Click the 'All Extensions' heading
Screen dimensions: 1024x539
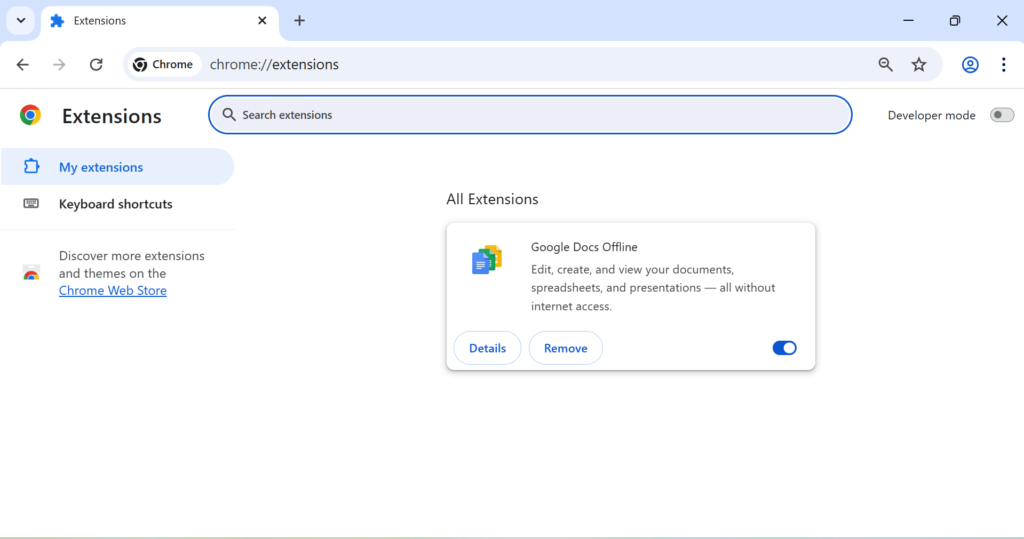pos(492,199)
